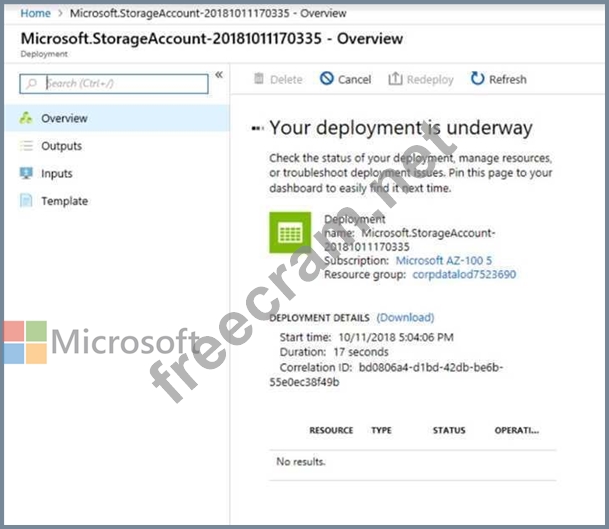Open the Microsoft AZ-100 5 subscription link
This screenshot has height=529, width=609.
click(444, 260)
